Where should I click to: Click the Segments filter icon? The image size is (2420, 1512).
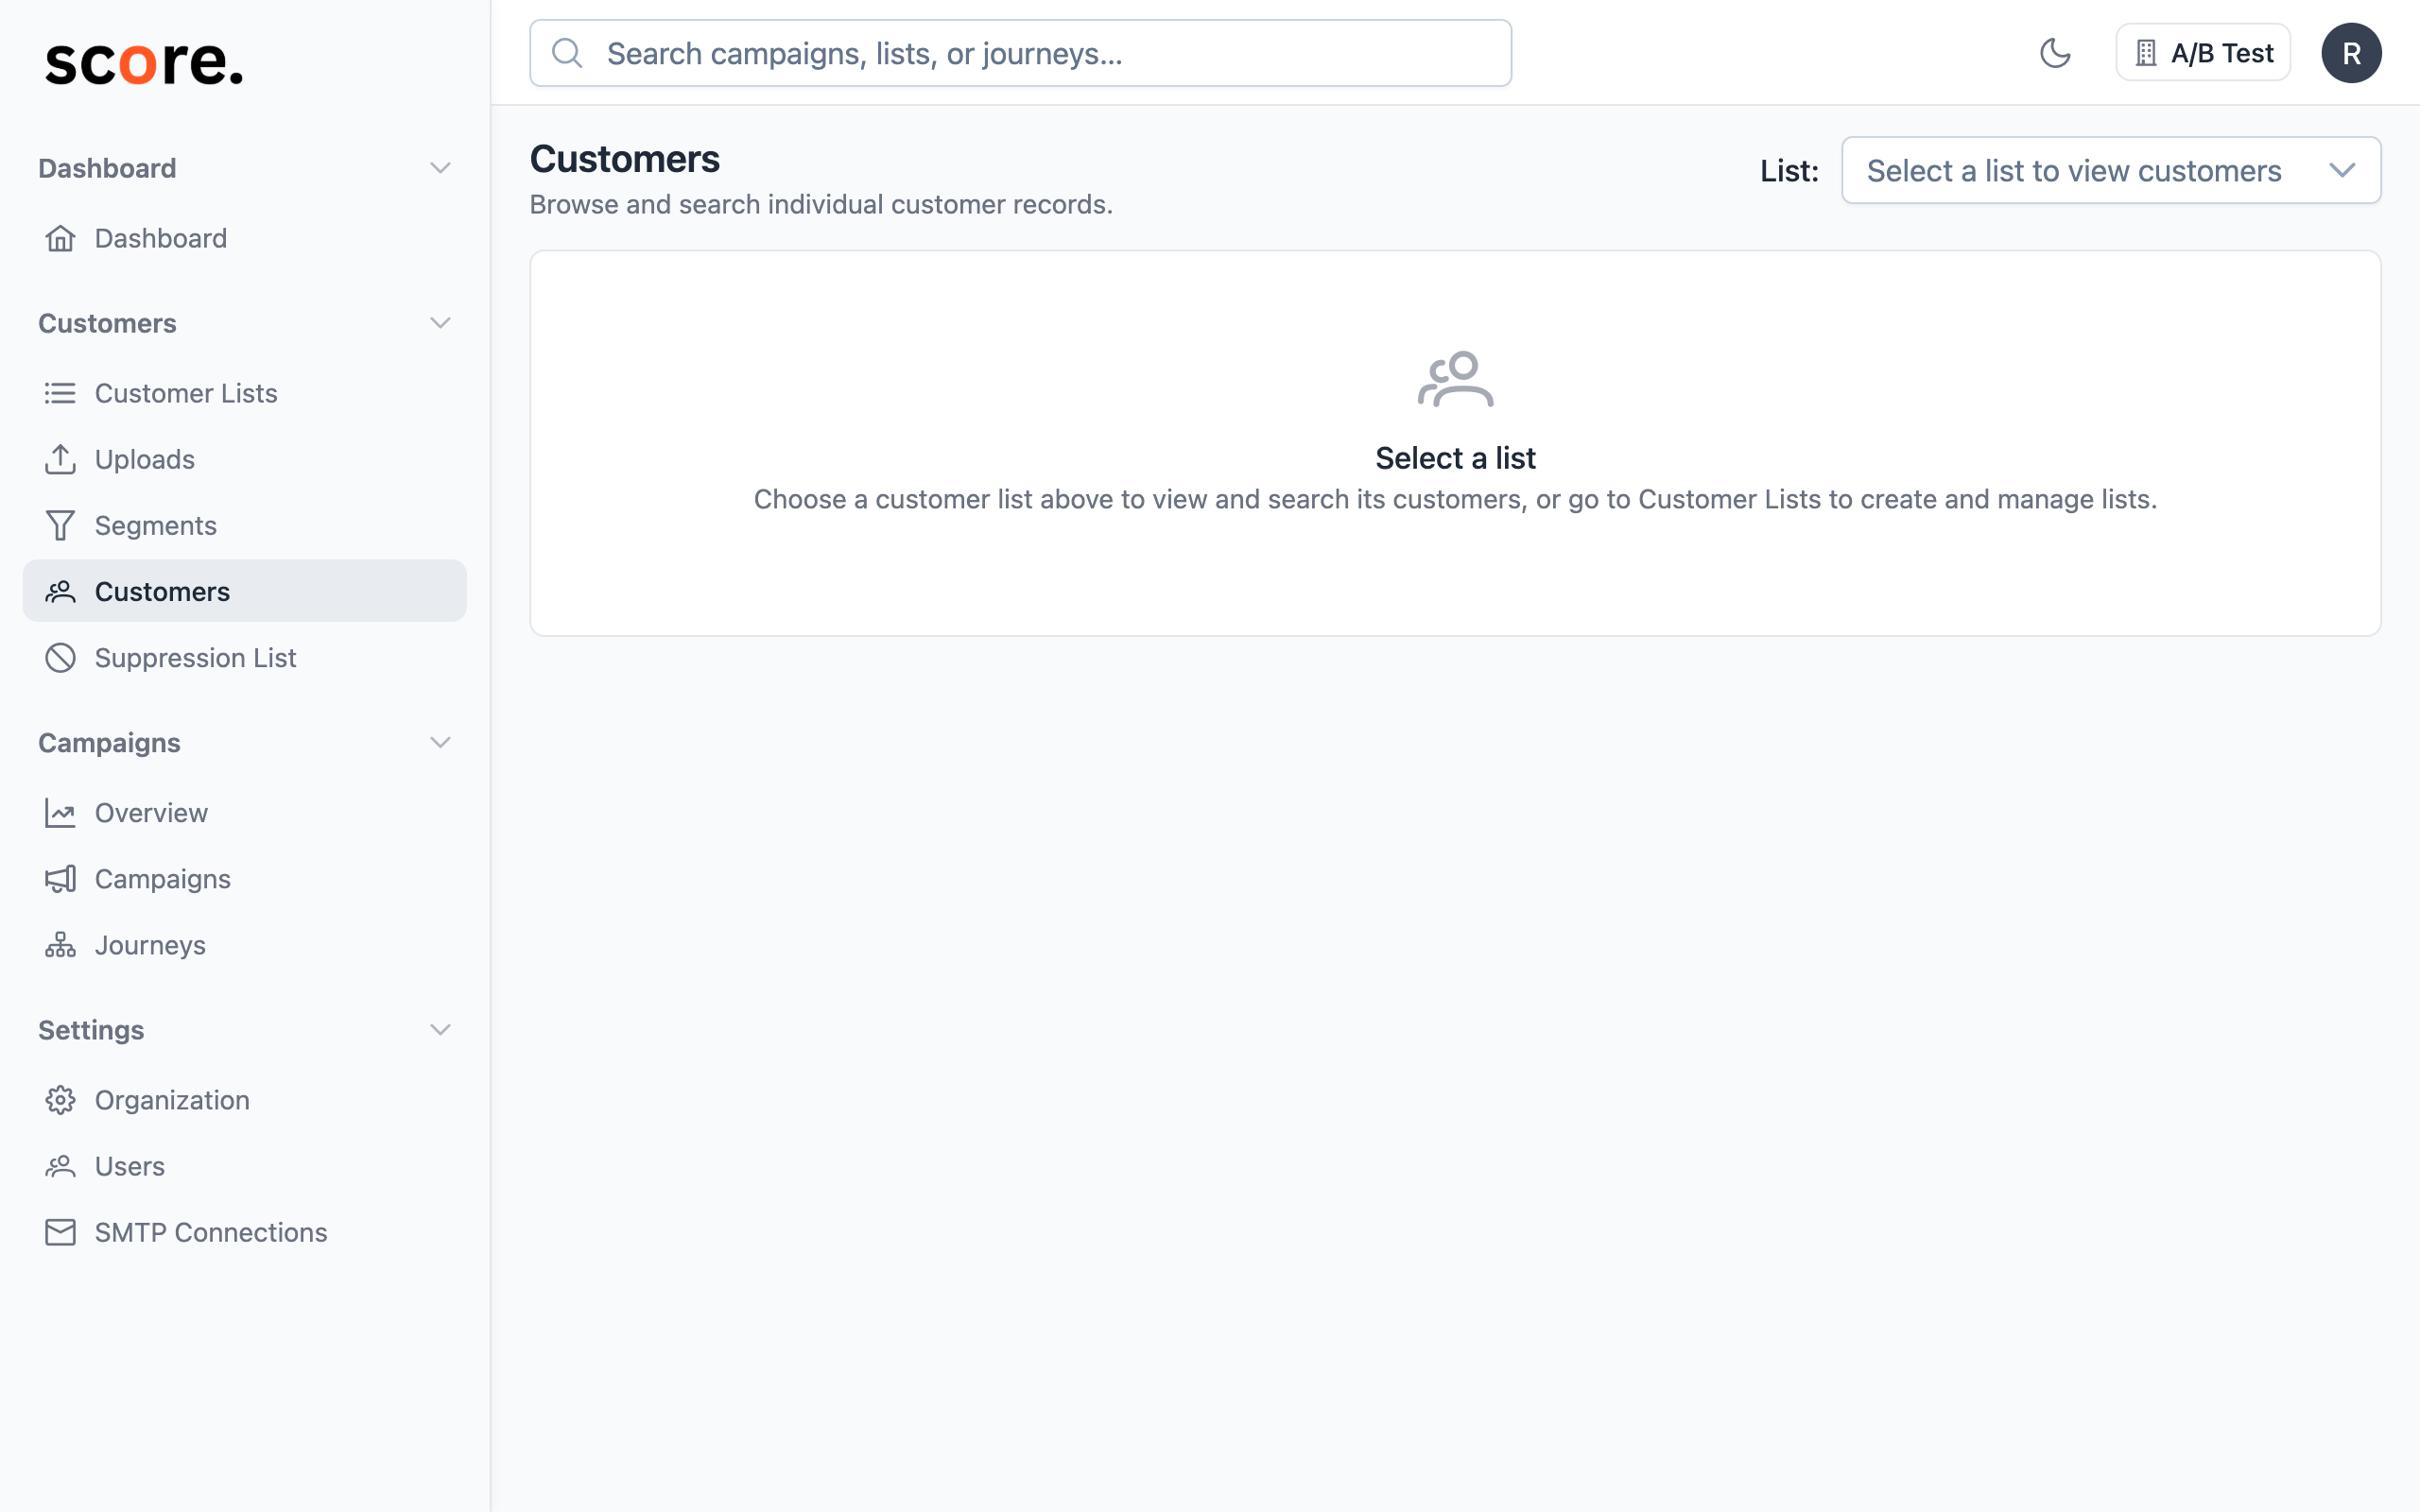pos(60,525)
